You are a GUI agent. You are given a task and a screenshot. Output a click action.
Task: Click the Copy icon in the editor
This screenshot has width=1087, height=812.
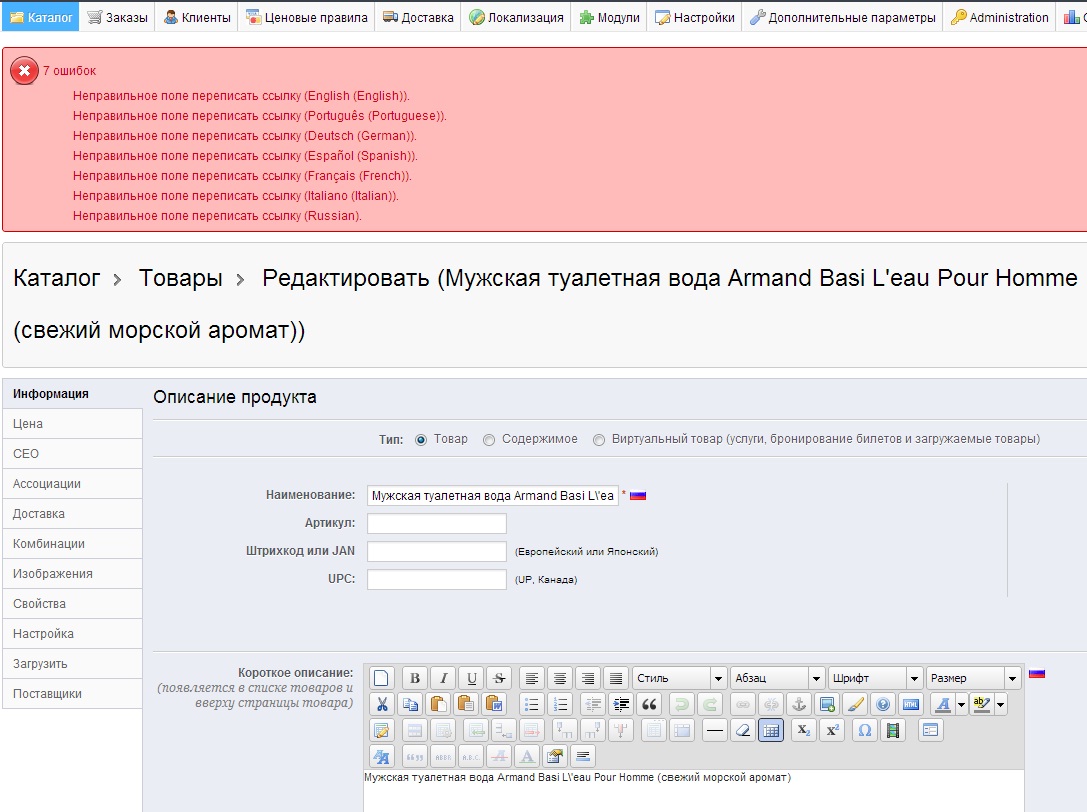(410, 705)
